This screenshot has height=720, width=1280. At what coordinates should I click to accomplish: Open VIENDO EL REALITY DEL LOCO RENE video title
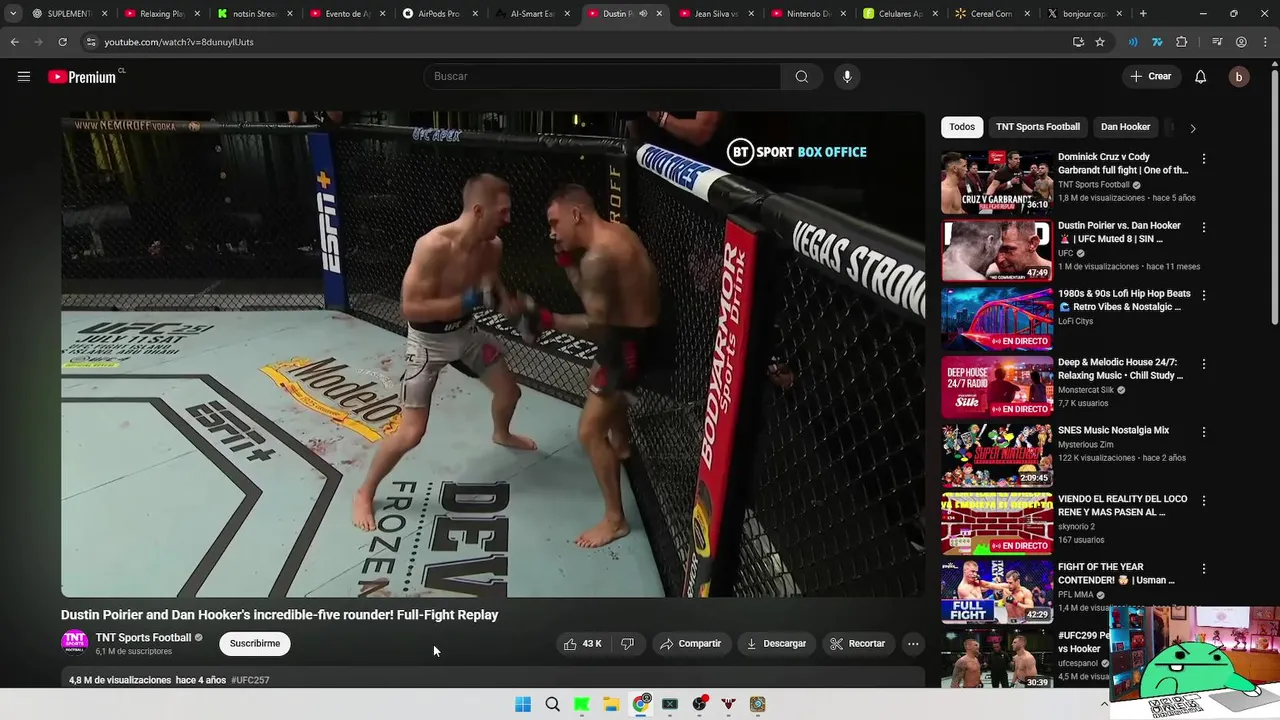[x=1122, y=505]
